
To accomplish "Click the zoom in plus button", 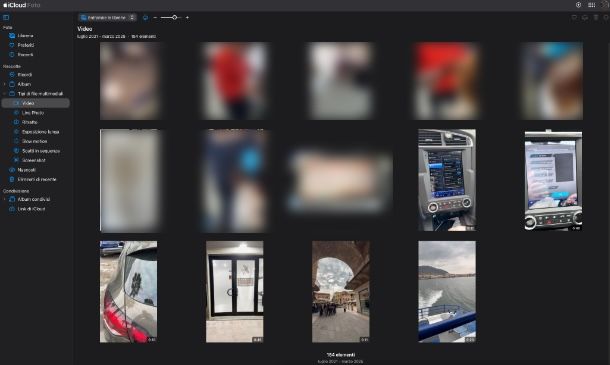I will (x=187, y=18).
